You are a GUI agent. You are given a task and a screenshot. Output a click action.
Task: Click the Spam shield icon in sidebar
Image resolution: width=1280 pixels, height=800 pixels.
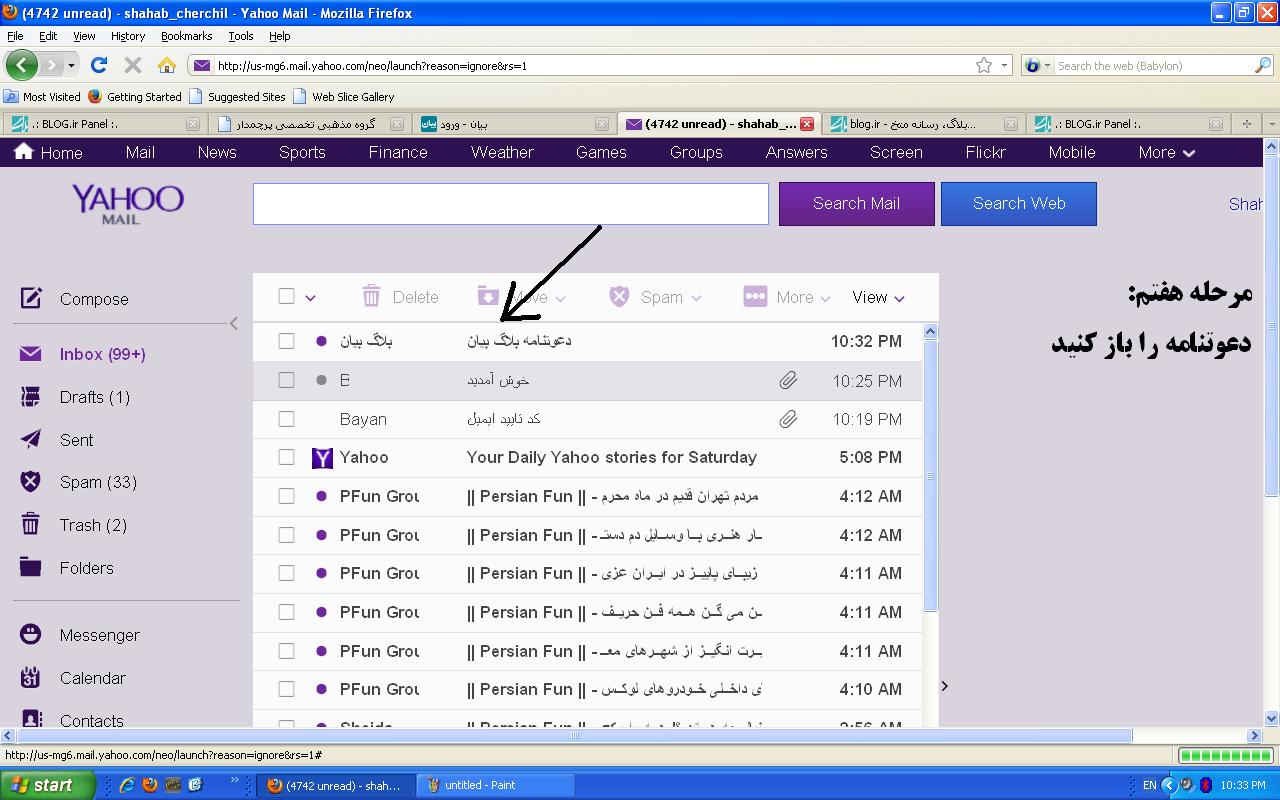tap(31, 482)
